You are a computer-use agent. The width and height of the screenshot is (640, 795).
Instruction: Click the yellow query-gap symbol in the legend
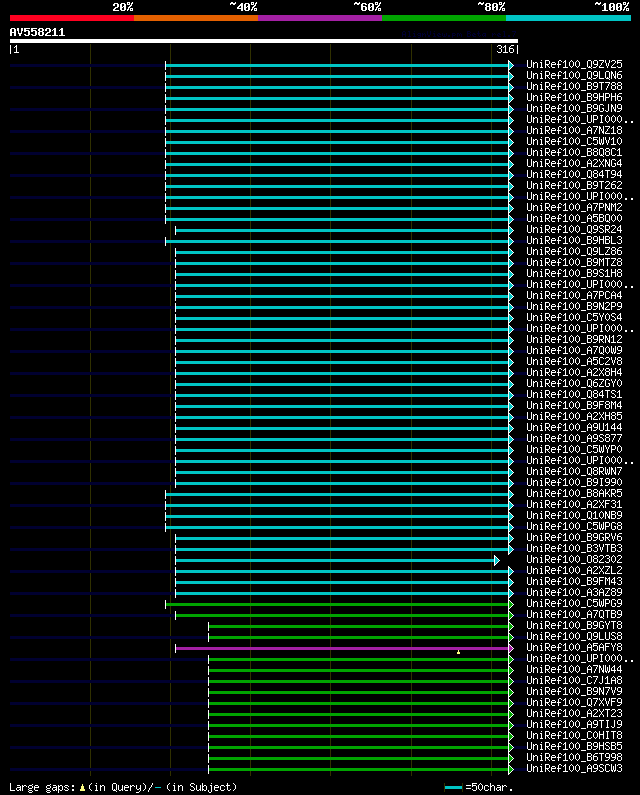pos(82,787)
